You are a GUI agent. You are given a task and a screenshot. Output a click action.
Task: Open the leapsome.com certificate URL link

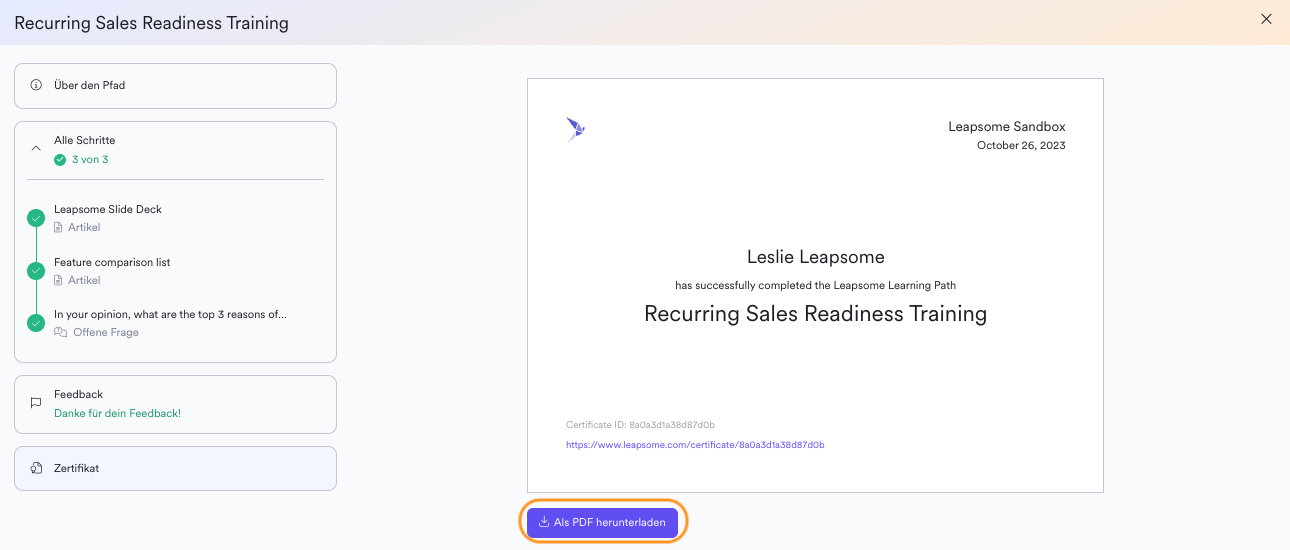(x=695, y=445)
